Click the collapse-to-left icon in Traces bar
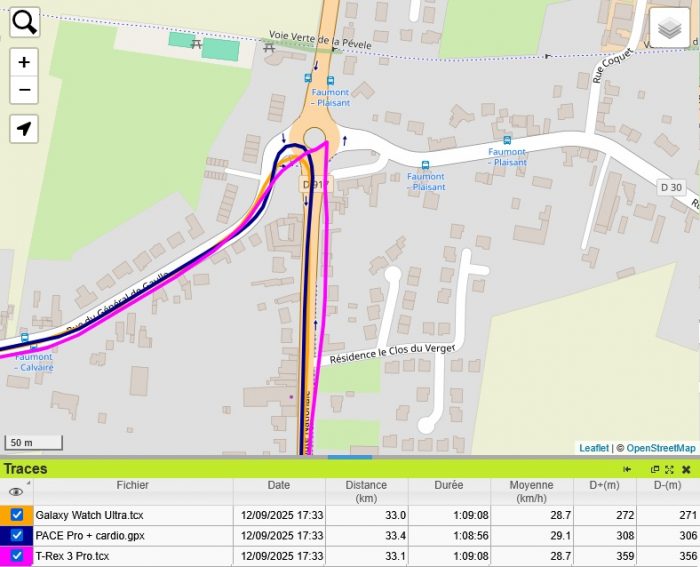The width and height of the screenshot is (700, 567). click(x=627, y=469)
